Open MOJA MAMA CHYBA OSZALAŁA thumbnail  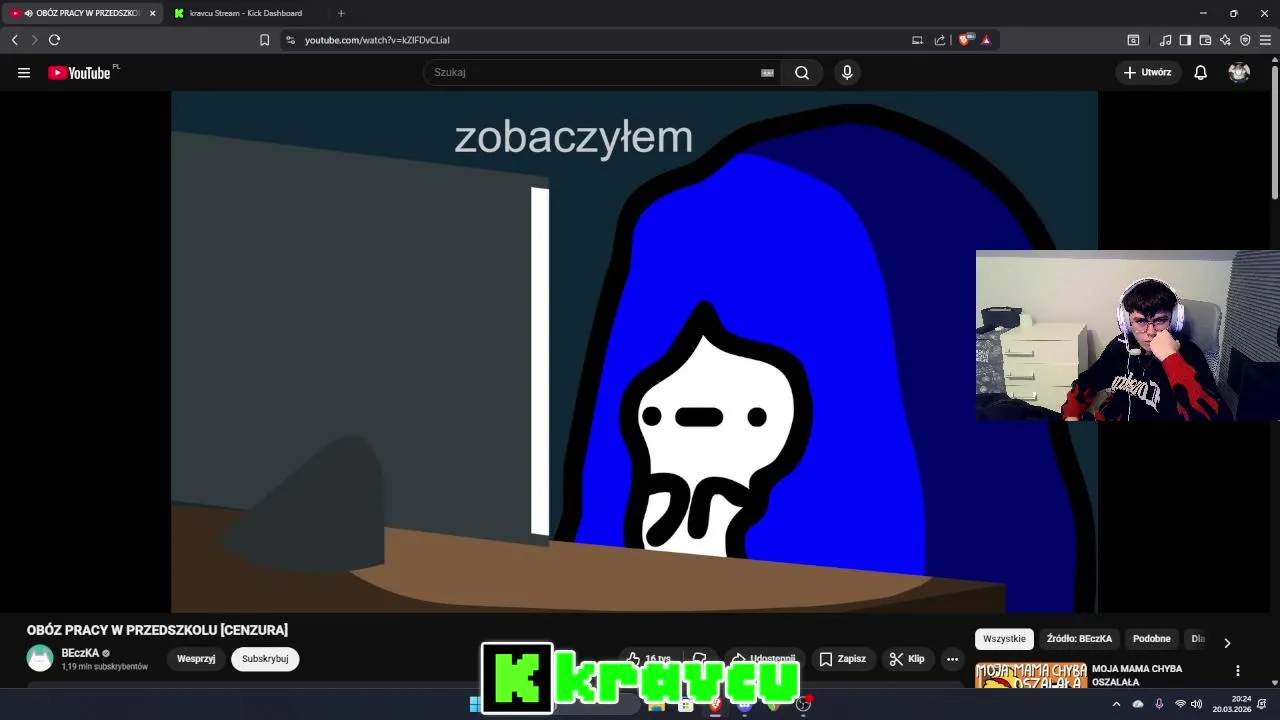(1031, 675)
